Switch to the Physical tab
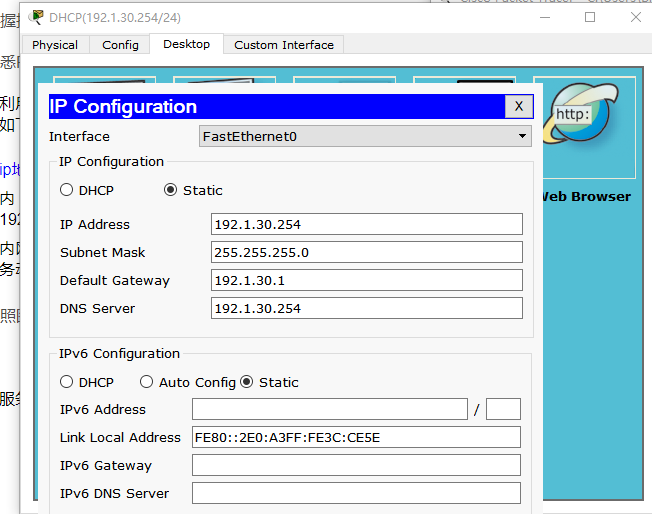Image resolution: width=652 pixels, height=514 pixels. point(55,45)
